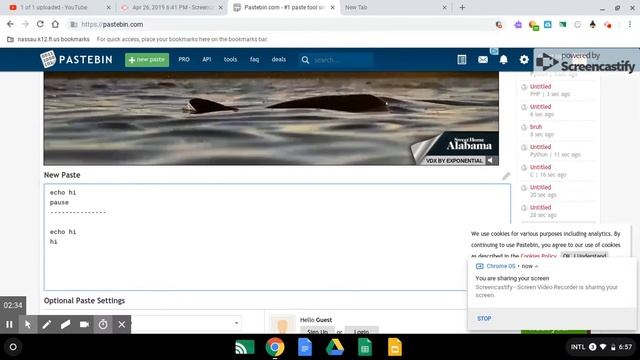Open the Chrome three-dot menu
640x360 pixels.
[630, 24]
